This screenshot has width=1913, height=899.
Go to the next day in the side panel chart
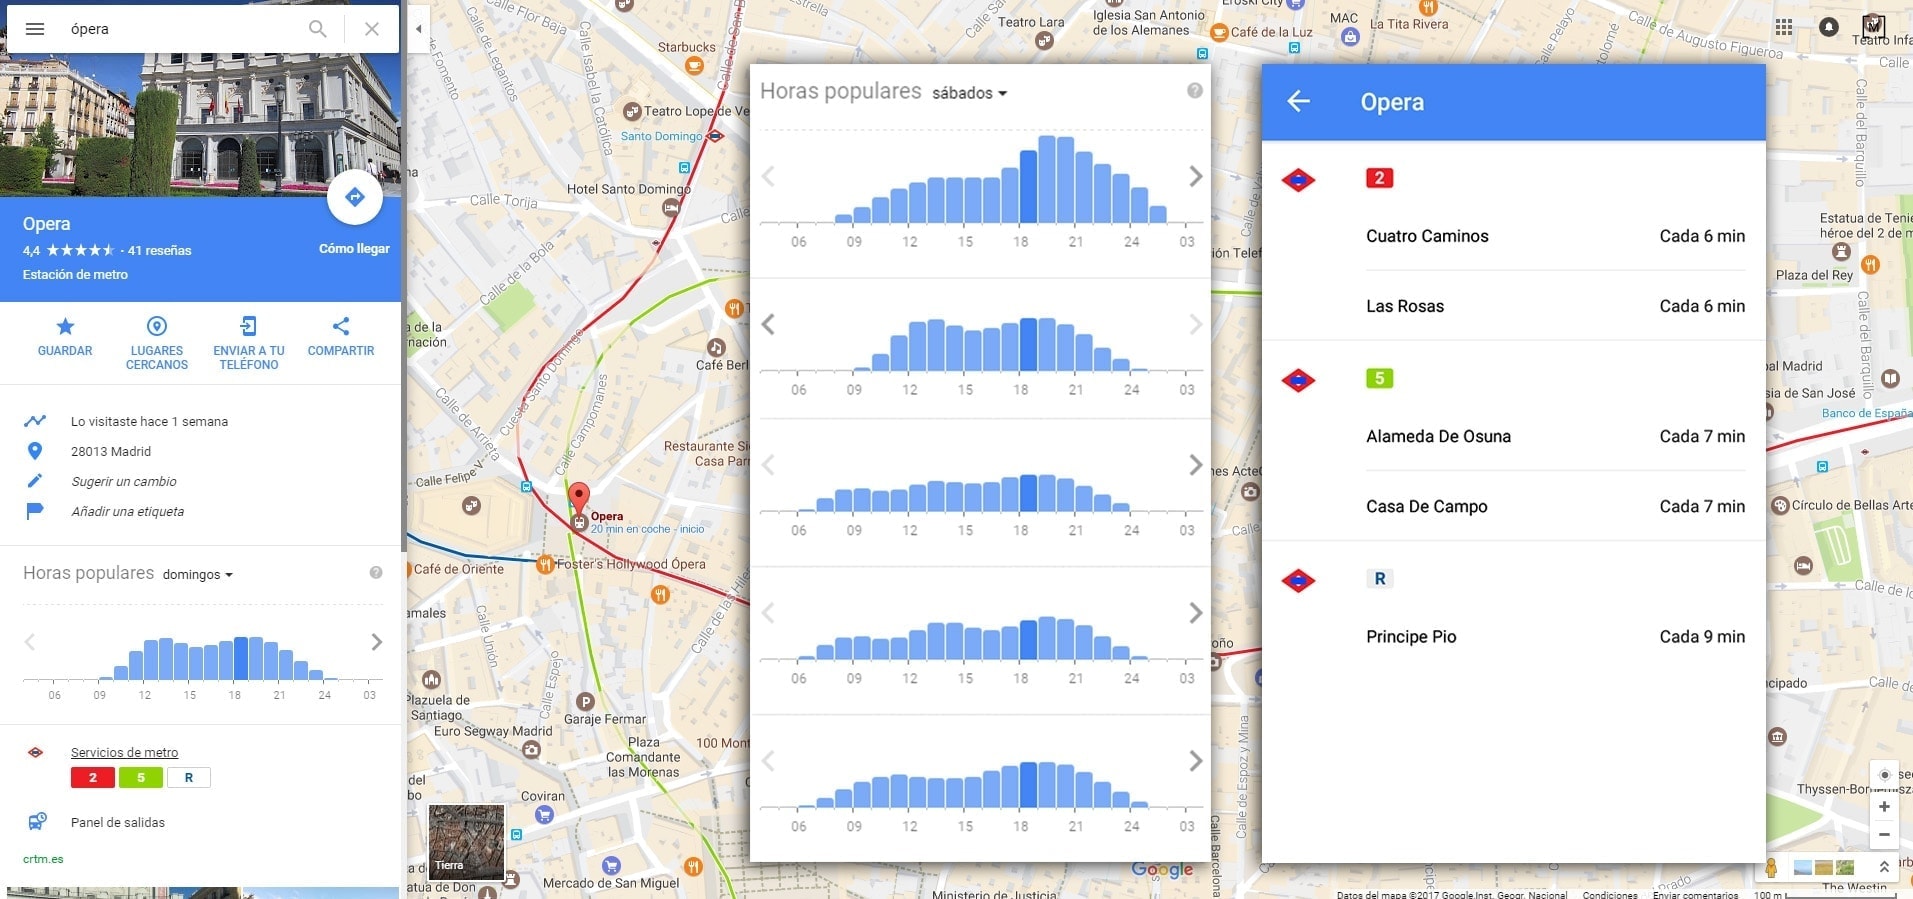click(377, 642)
